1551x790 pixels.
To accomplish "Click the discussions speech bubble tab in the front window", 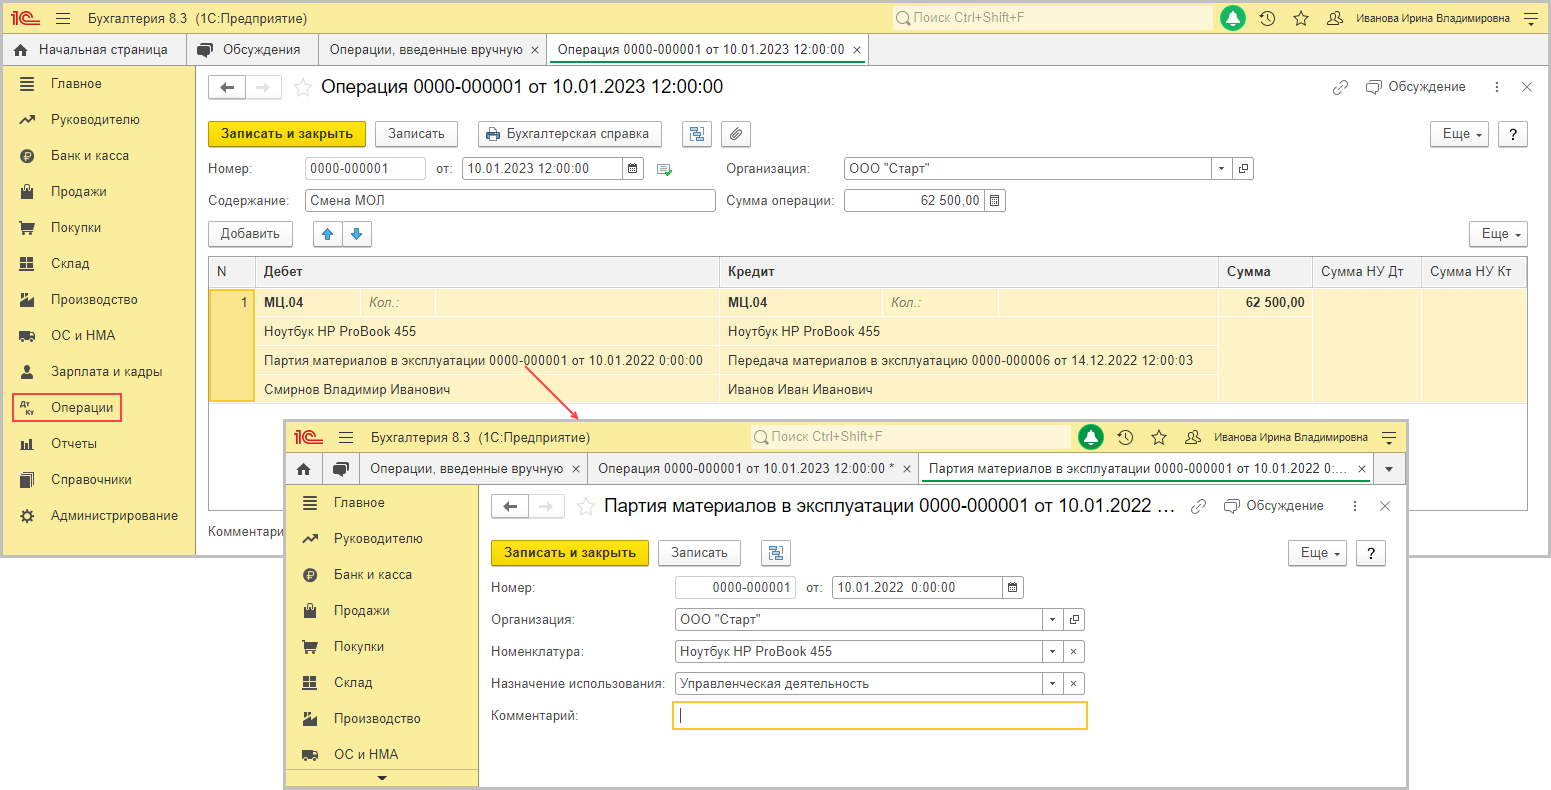I will tap(340, 468).
